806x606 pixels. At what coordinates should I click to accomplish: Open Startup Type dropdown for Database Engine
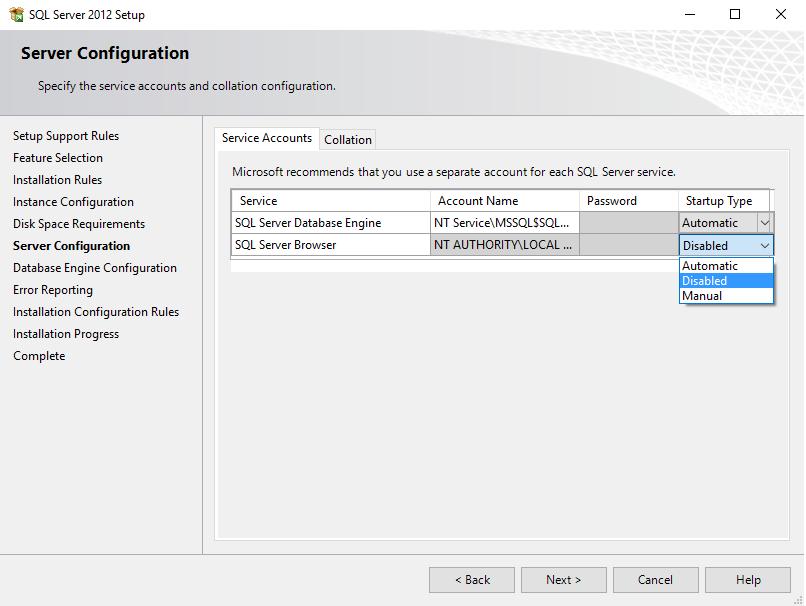pos(764,223)
